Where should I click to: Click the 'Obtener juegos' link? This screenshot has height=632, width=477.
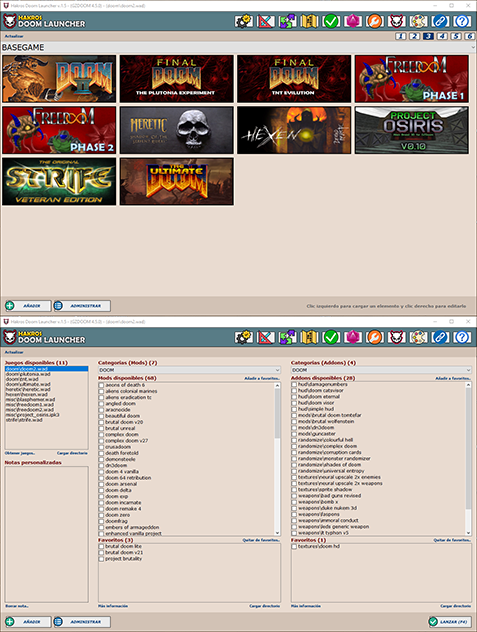coord(20,453)
